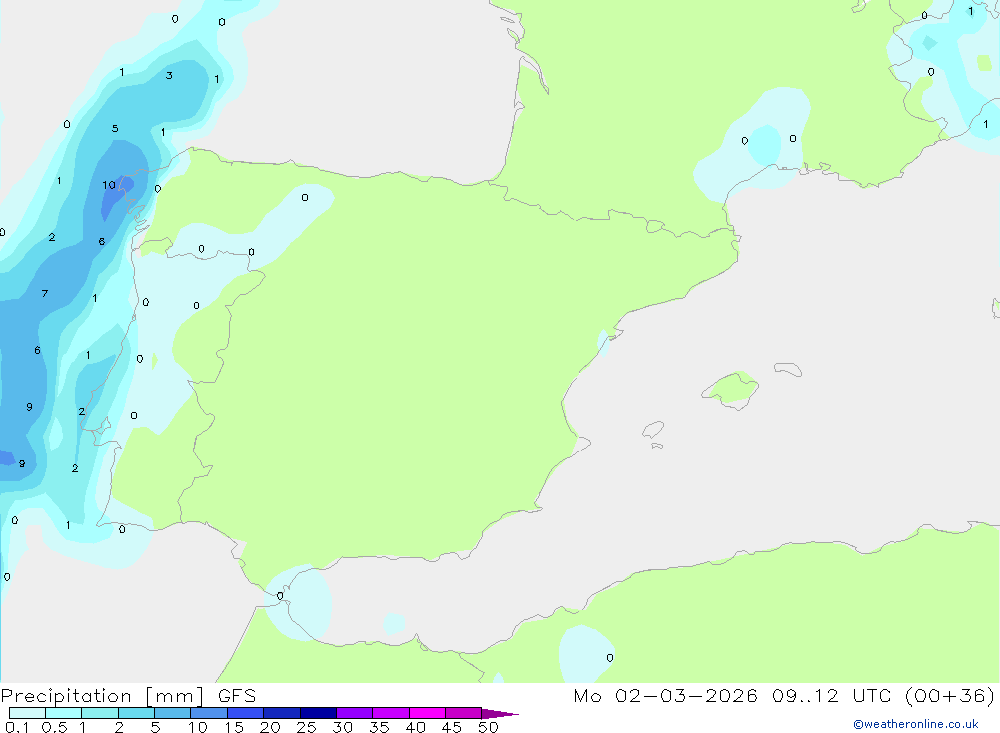This screenshot has width=1000, height=733.
Task: Click the precipitation value 5 northwest of Spain
Action: coord(115,128)
